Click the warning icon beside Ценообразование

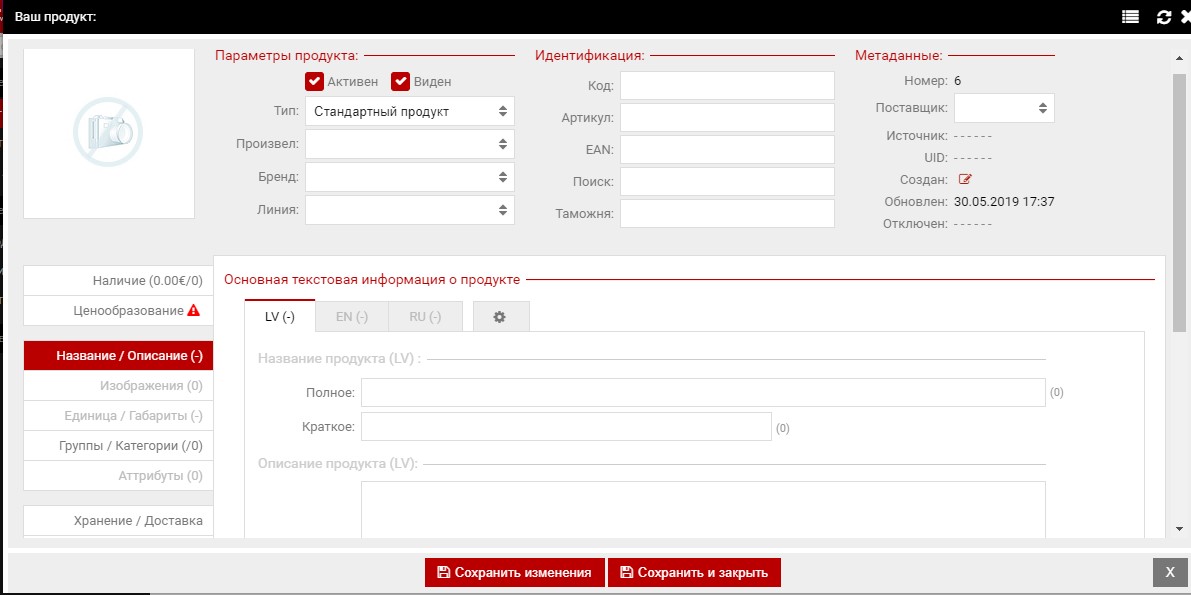[x=194, y=311]
